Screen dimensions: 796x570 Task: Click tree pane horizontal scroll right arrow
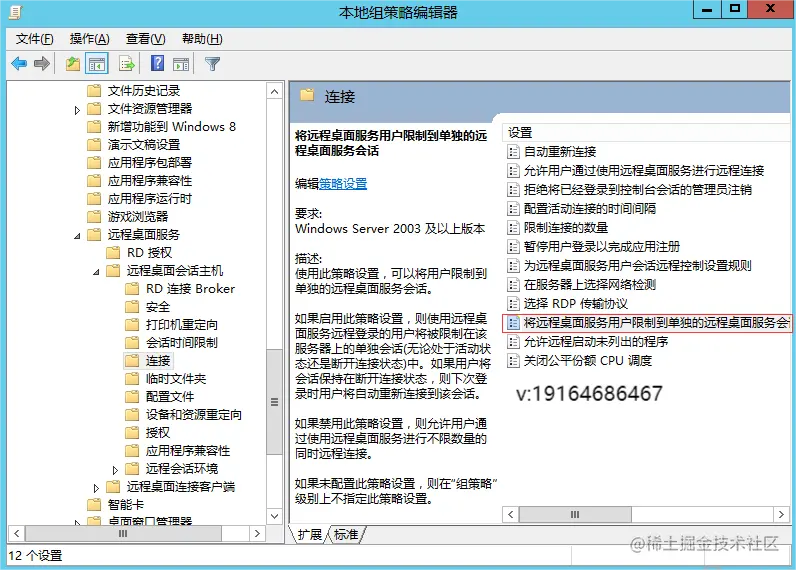click(257, 533)
